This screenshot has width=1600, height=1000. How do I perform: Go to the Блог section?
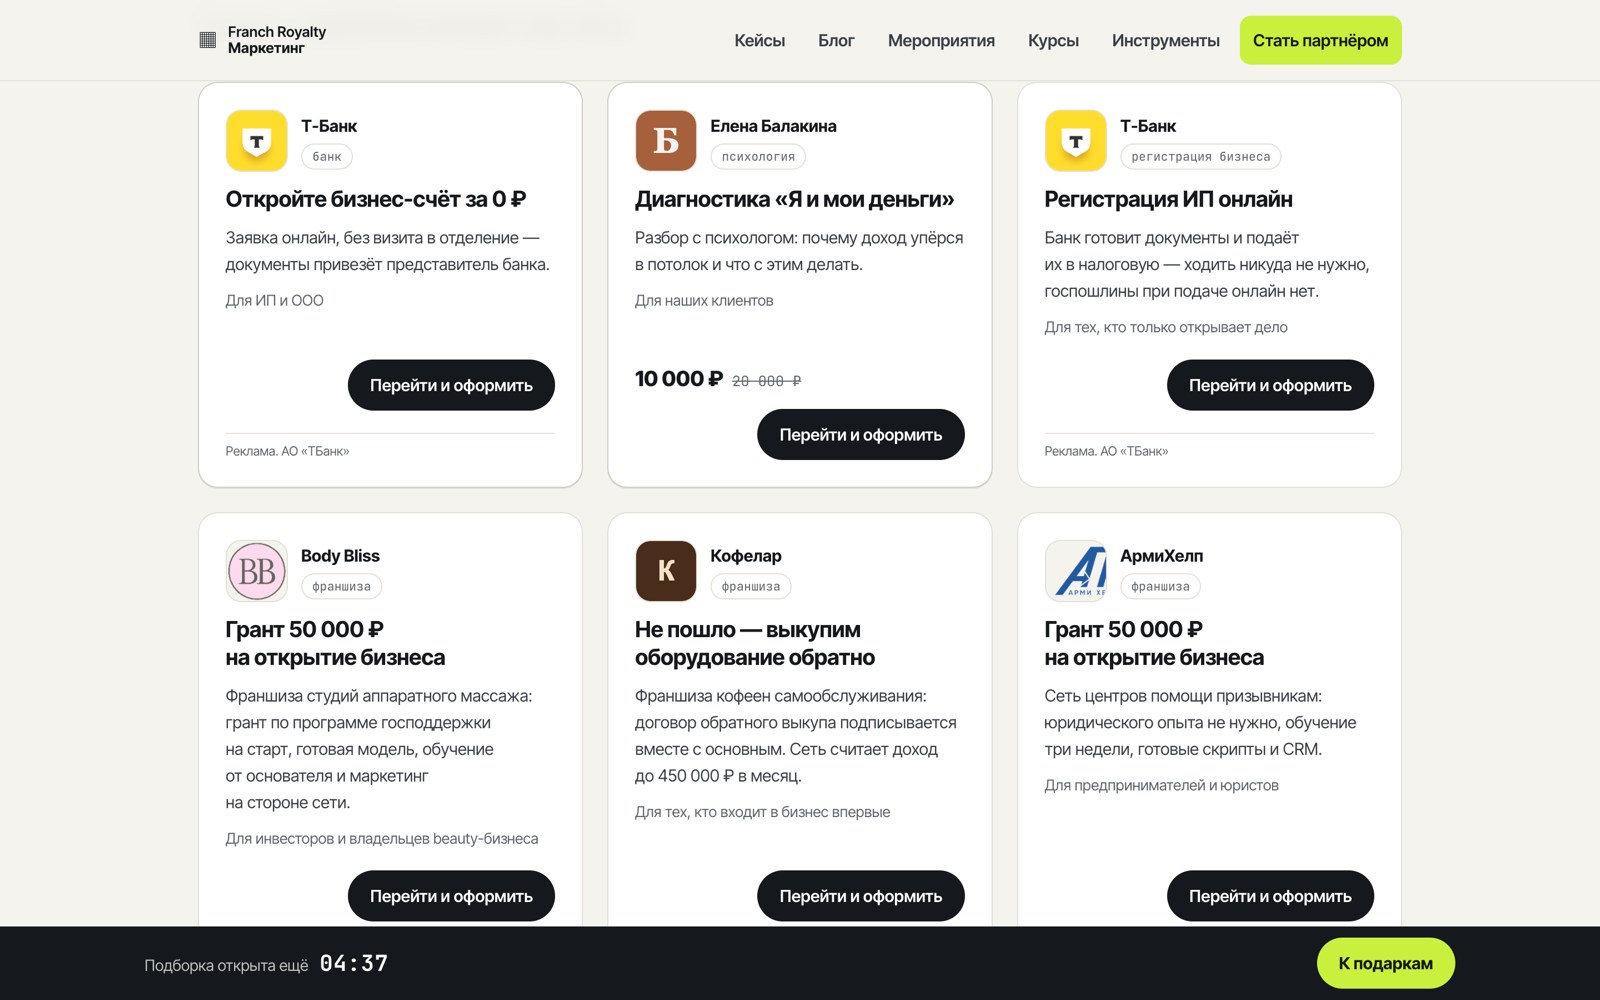click(x=836, y=41)
